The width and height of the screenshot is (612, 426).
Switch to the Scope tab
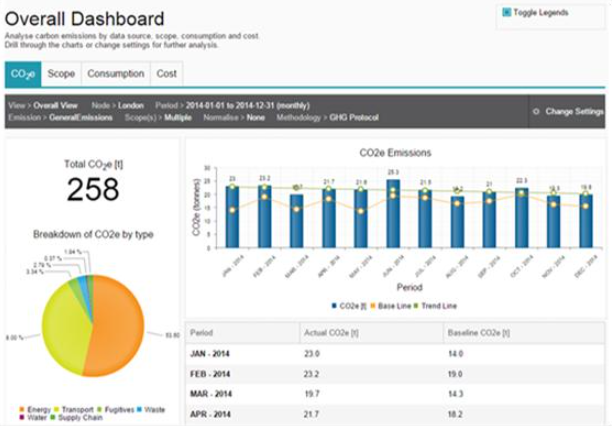coord(61,73)
